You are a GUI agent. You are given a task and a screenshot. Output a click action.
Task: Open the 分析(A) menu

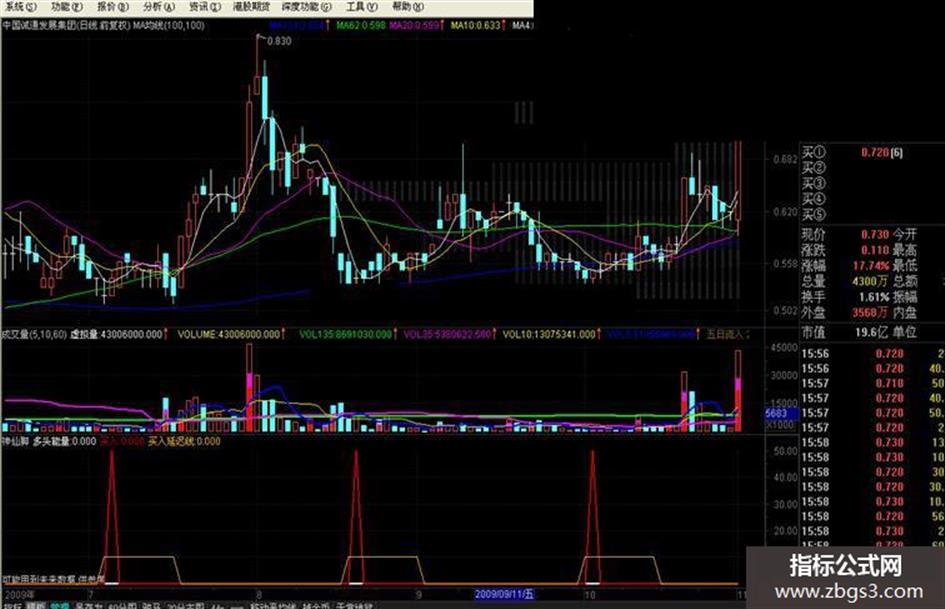click(x=159, y=7)
